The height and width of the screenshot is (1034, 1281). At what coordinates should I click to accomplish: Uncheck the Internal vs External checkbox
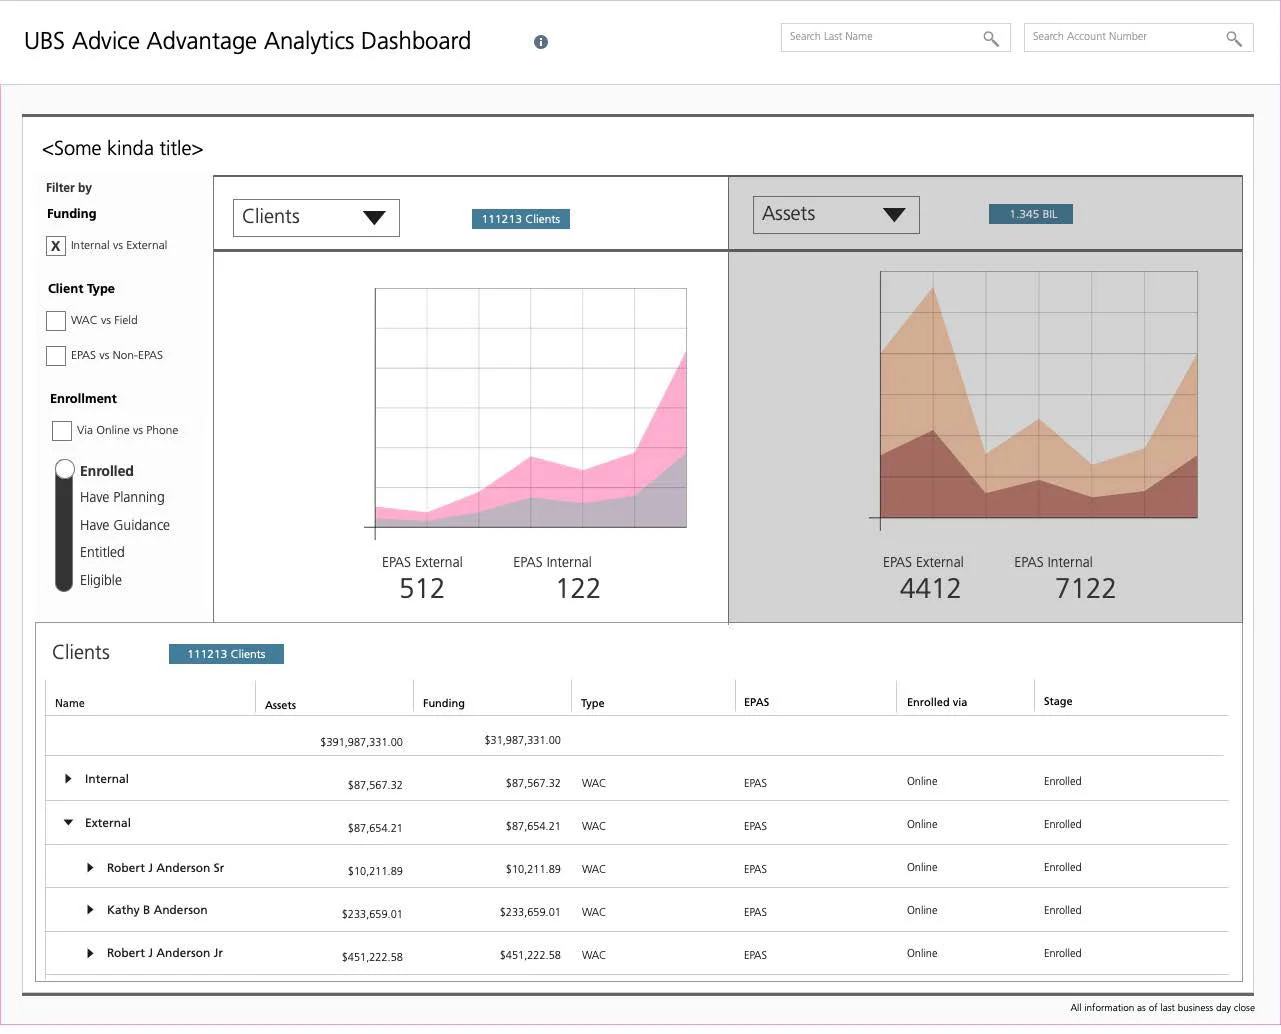click(x=56, y=246)
